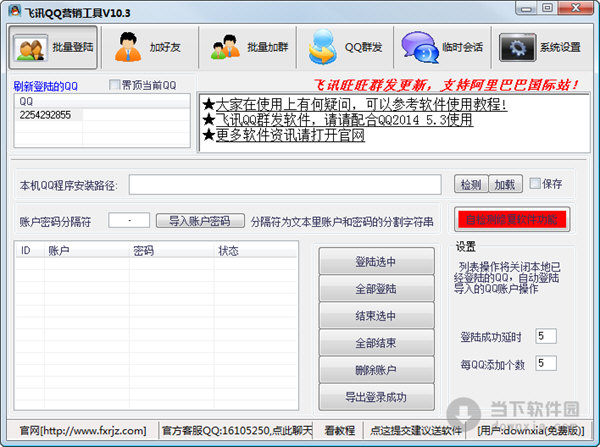Toggle the 保存 save checkbox
The height and width of the screenshot is (447, 600).
[x=536, y=184]
